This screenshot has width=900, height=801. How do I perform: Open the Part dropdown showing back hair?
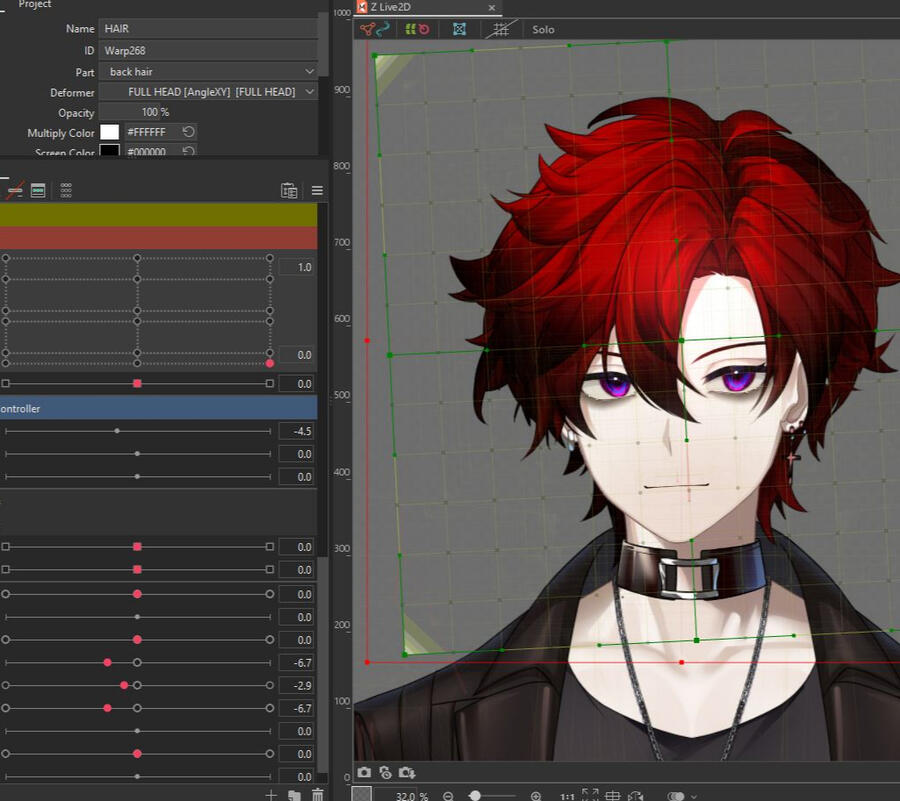click(210, 72)
